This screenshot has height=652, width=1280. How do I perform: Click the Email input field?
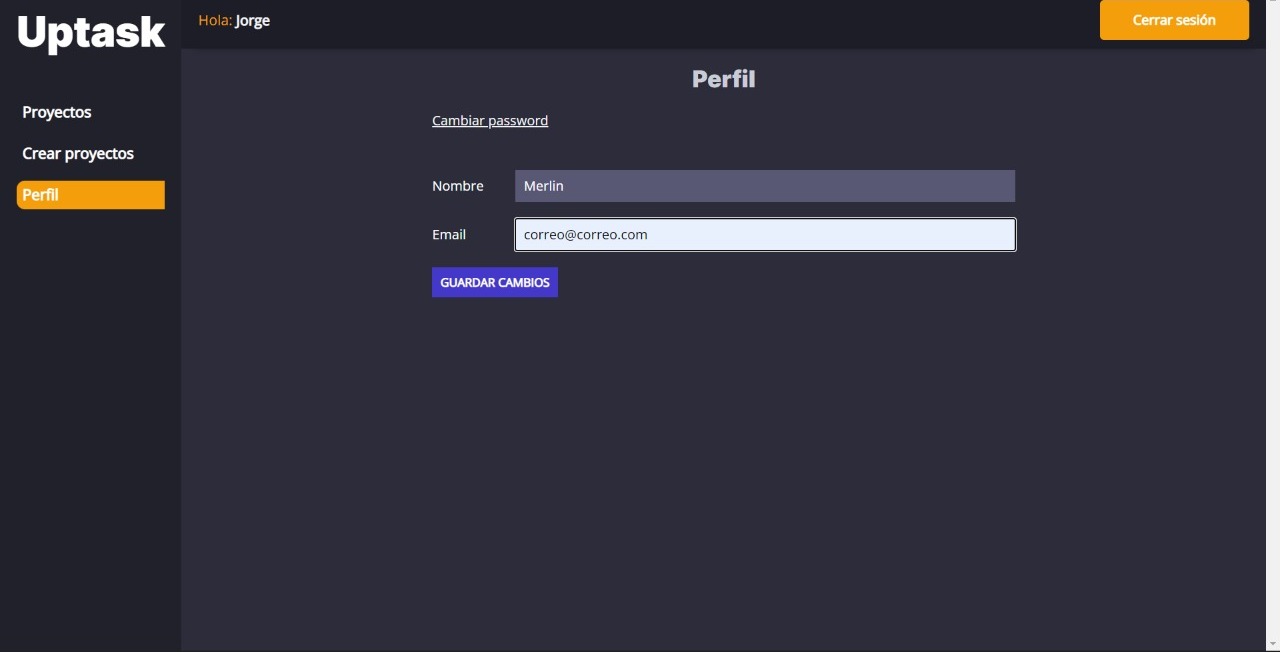(x=765, y=235)
